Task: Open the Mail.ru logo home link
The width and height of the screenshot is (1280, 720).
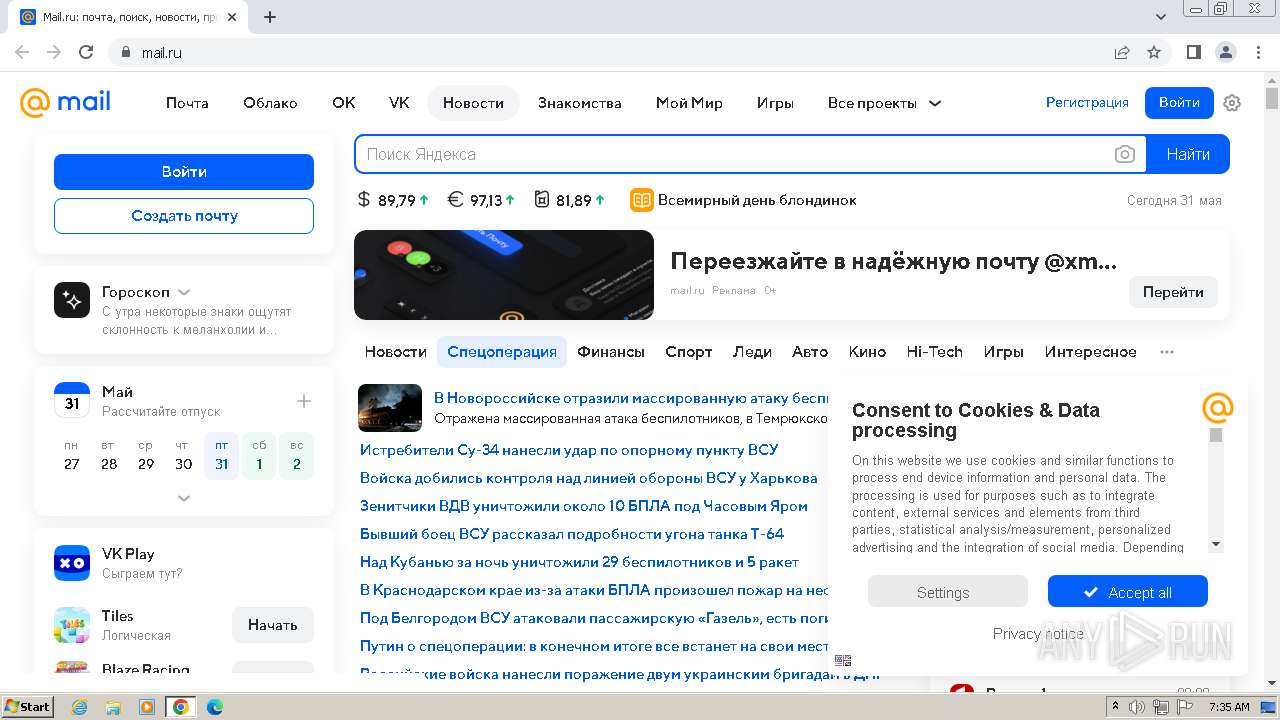Action: click(x=65, y=102)
